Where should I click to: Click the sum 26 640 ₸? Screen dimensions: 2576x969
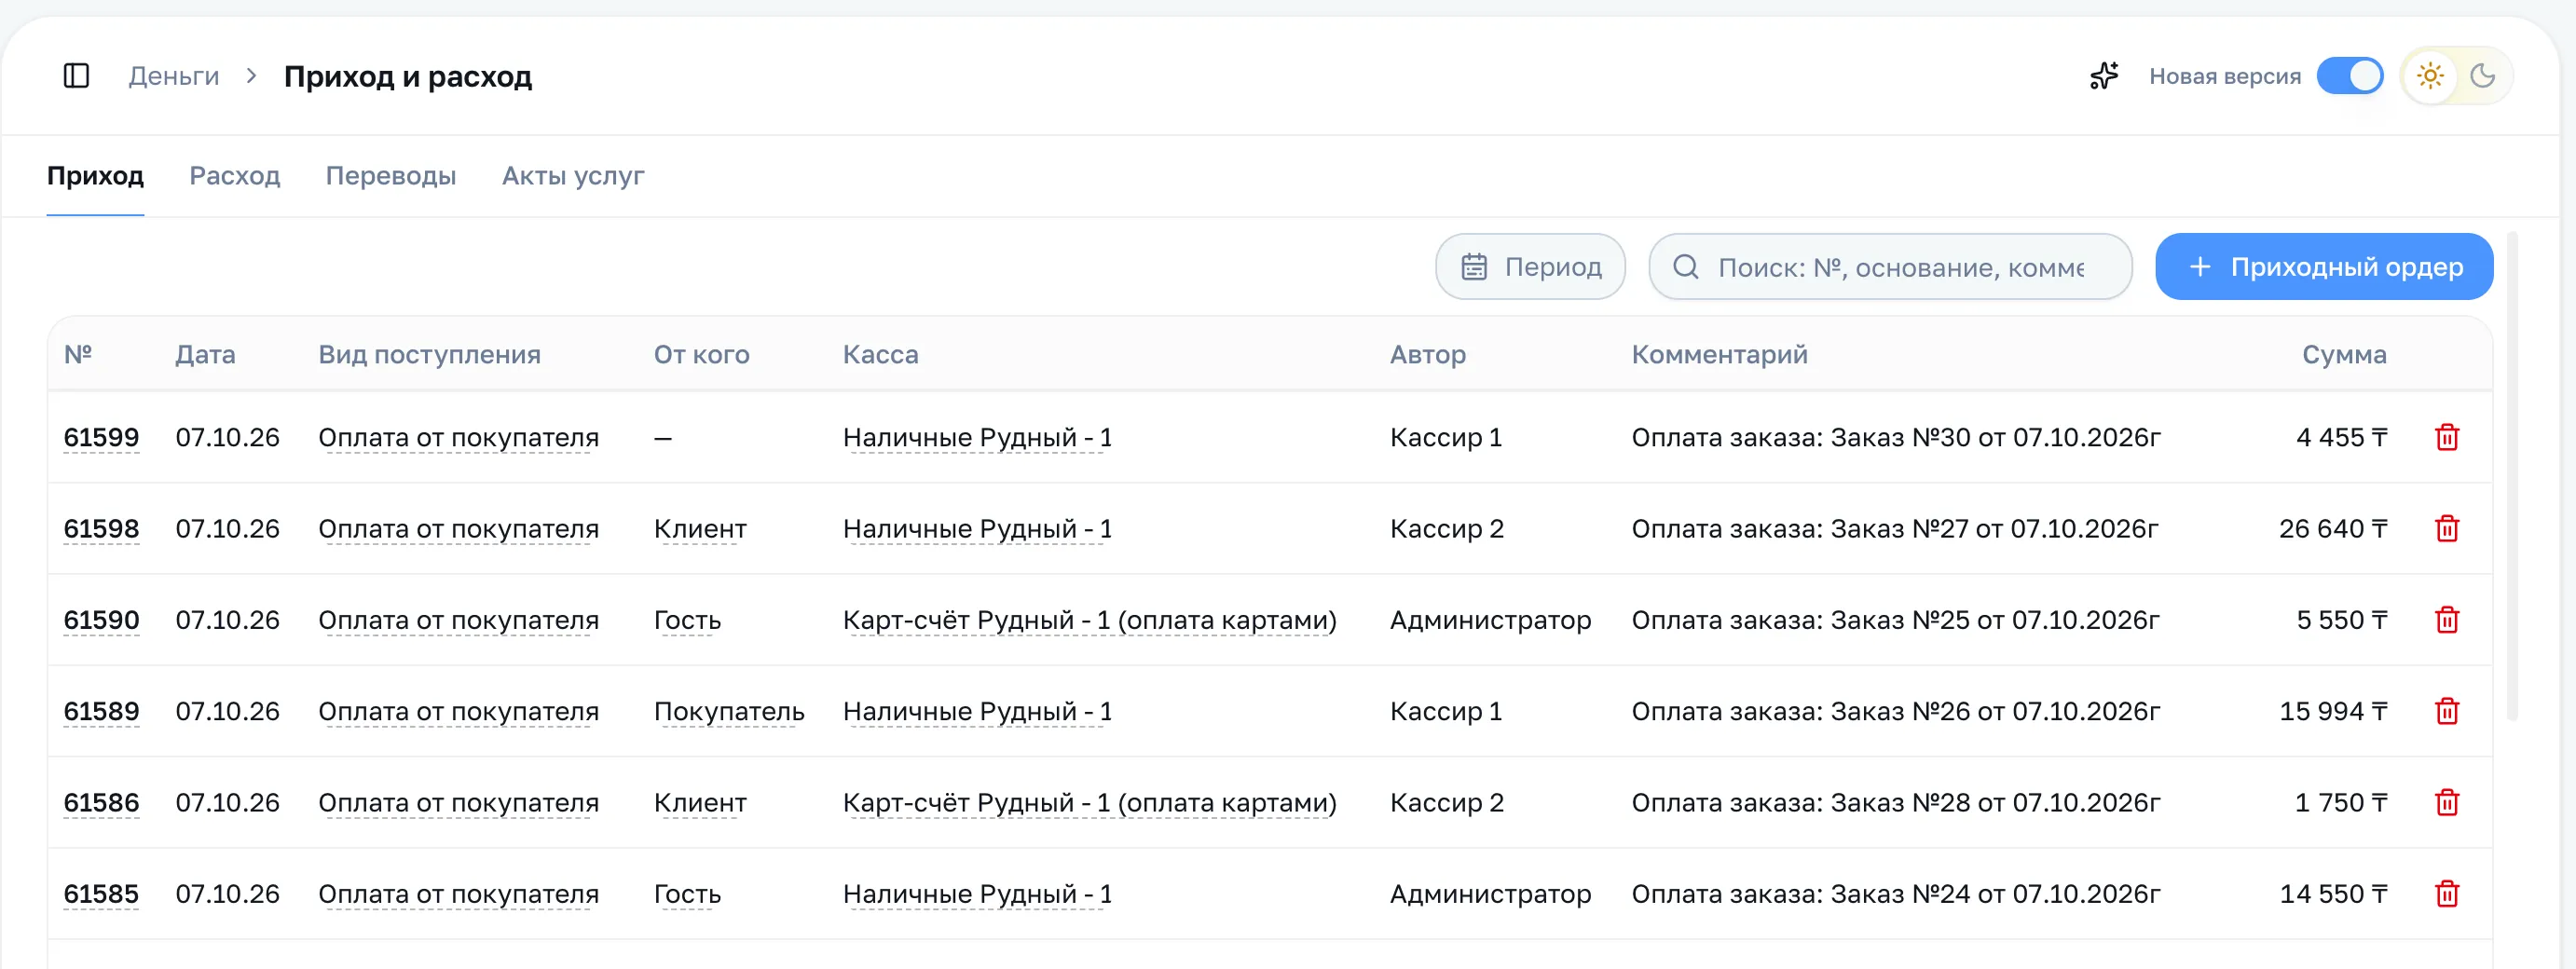[x=2333, y=528]
